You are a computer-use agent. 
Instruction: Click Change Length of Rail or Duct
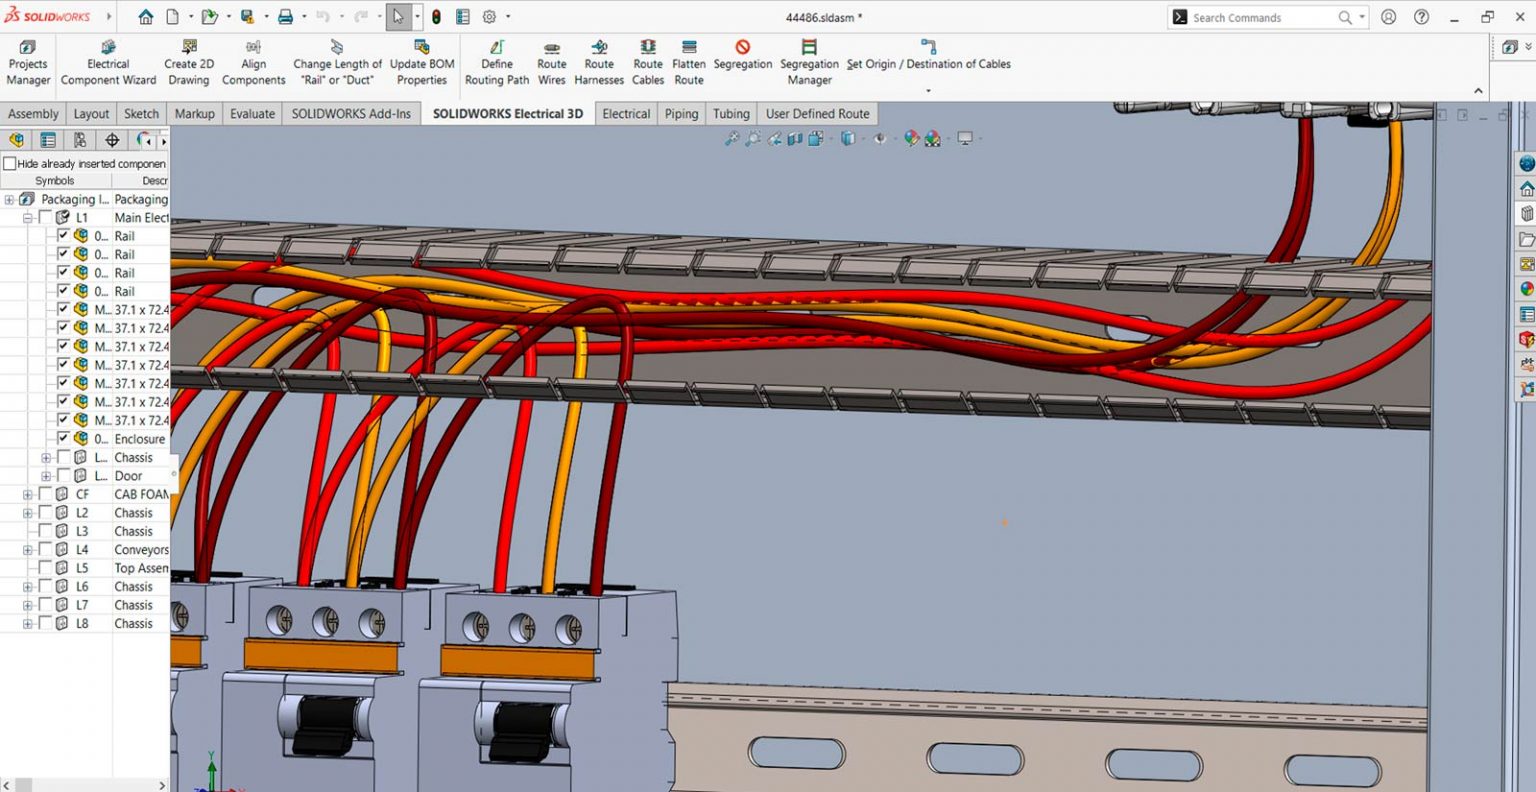point(337,63)
